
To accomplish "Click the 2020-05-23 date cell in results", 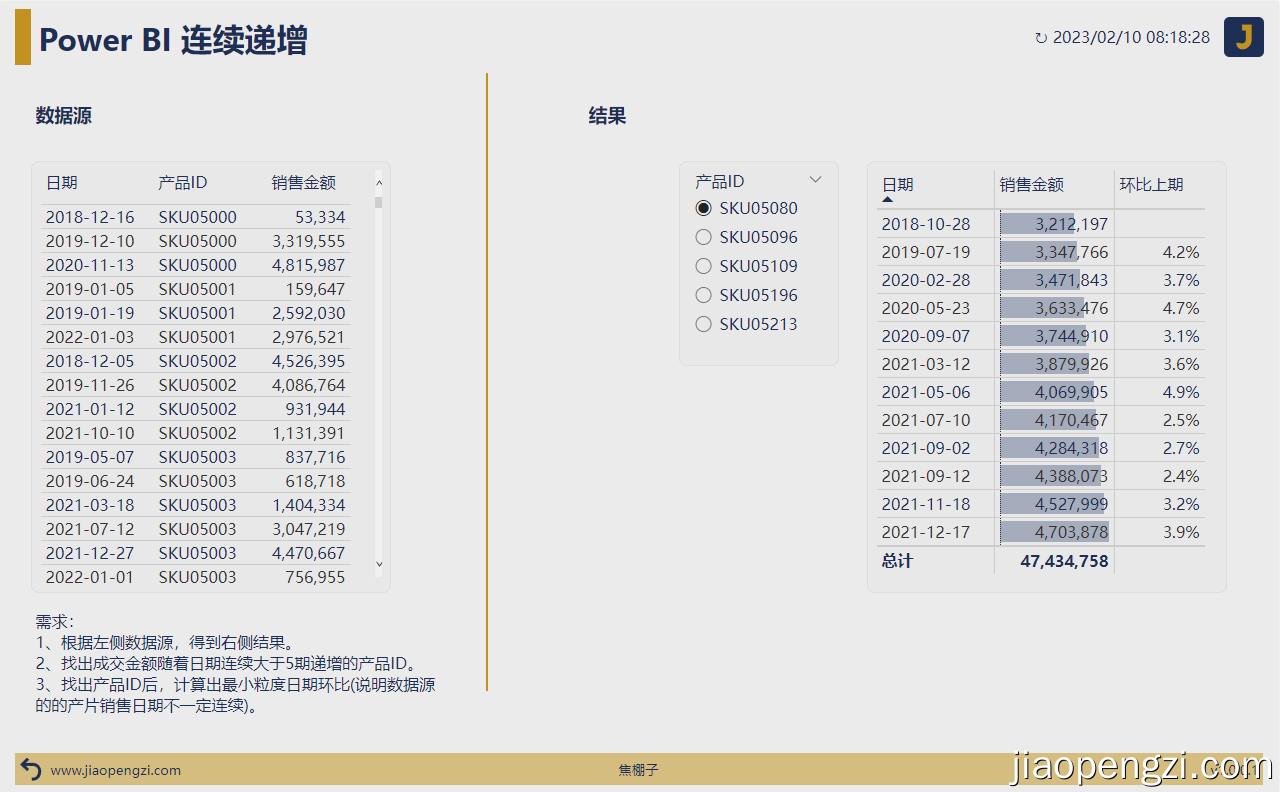I will tap(926, 308).
